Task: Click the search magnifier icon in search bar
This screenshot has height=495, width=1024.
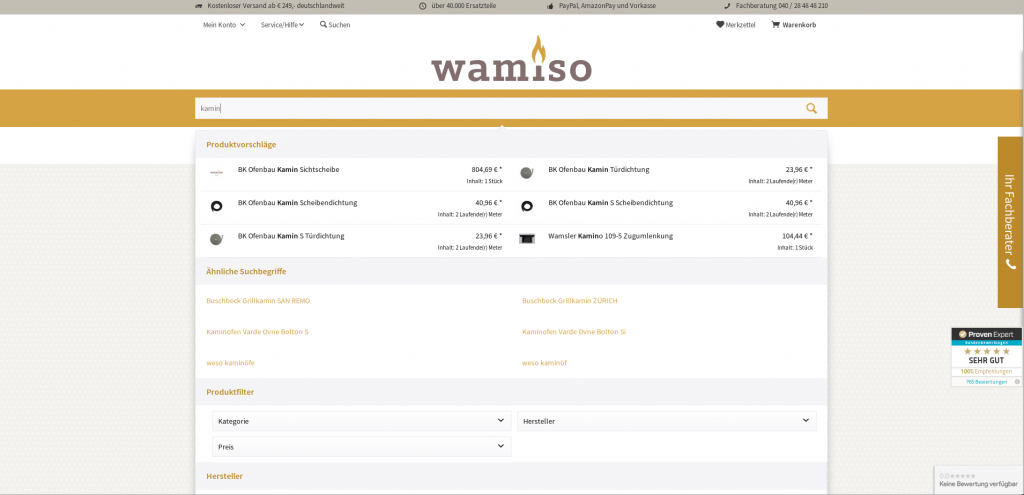Action: pos(811,108)
